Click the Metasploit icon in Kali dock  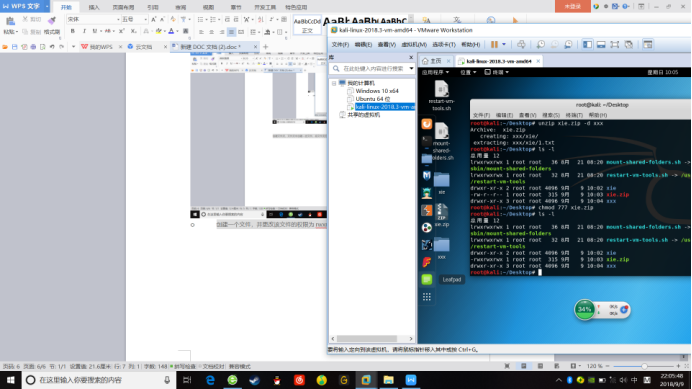pos(426,176)
